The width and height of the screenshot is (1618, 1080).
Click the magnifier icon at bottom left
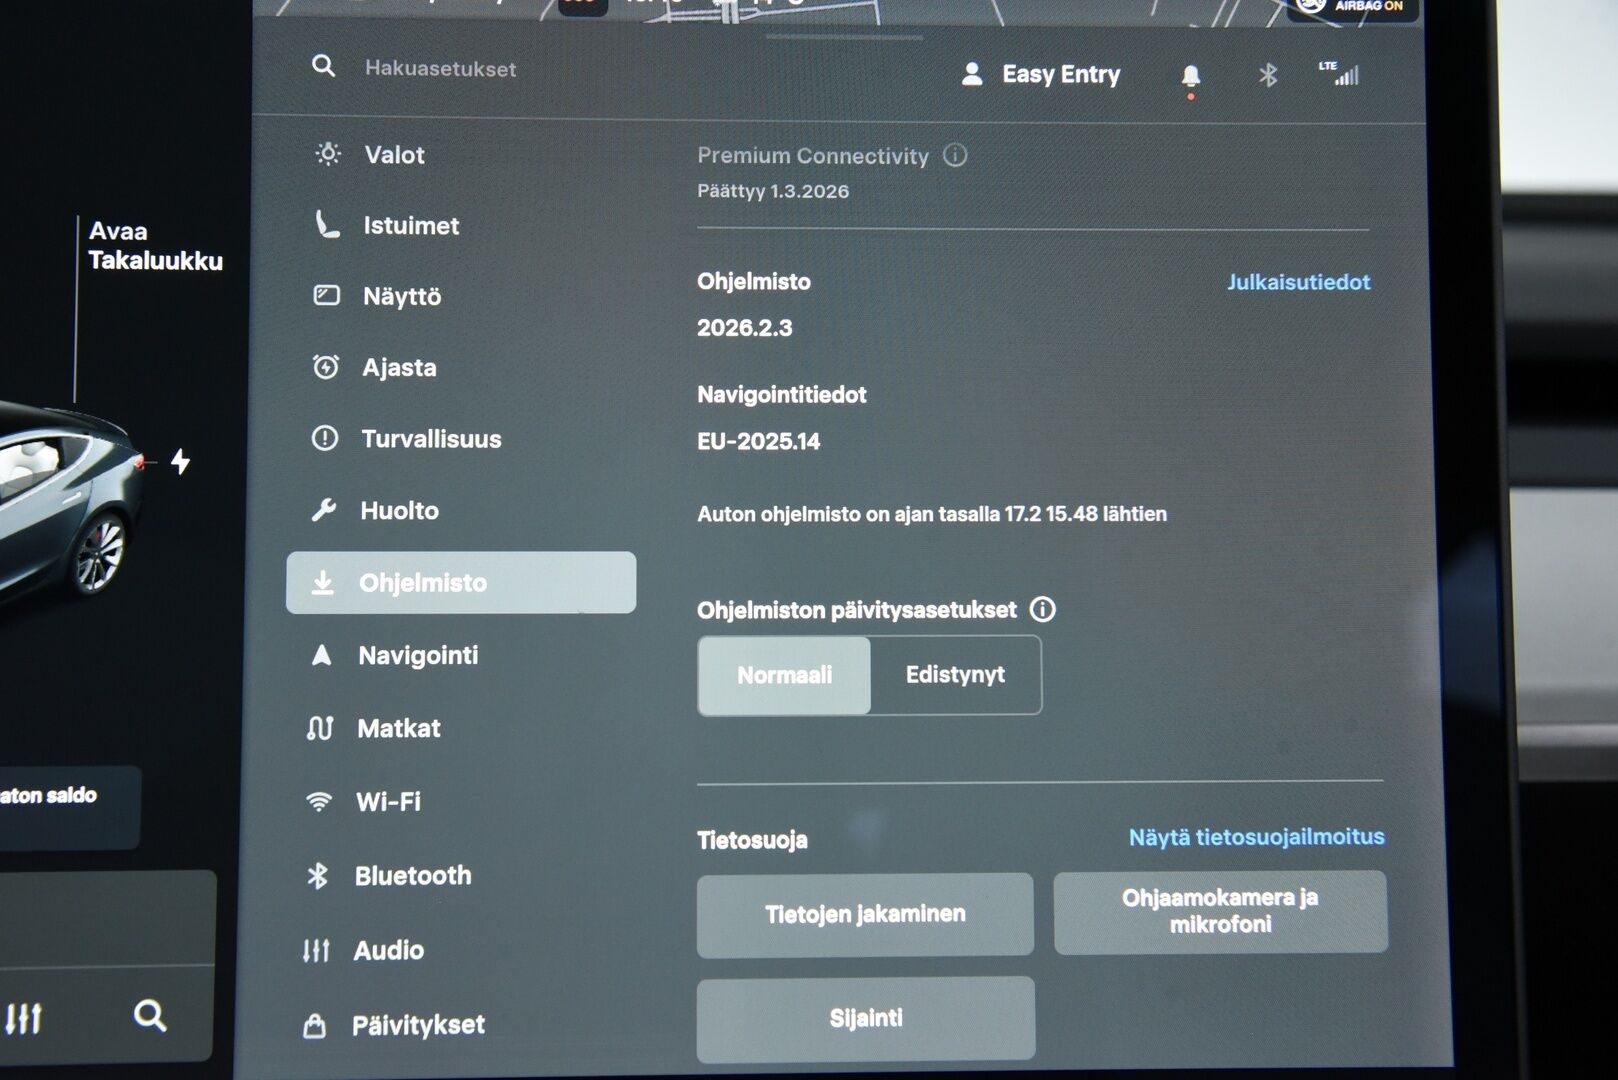[151, 1016]
